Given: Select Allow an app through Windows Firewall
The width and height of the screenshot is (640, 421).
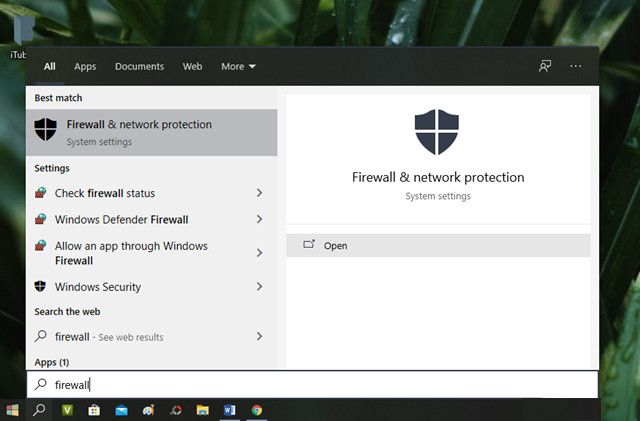Looking at the screenshot, I should (130, 253).
